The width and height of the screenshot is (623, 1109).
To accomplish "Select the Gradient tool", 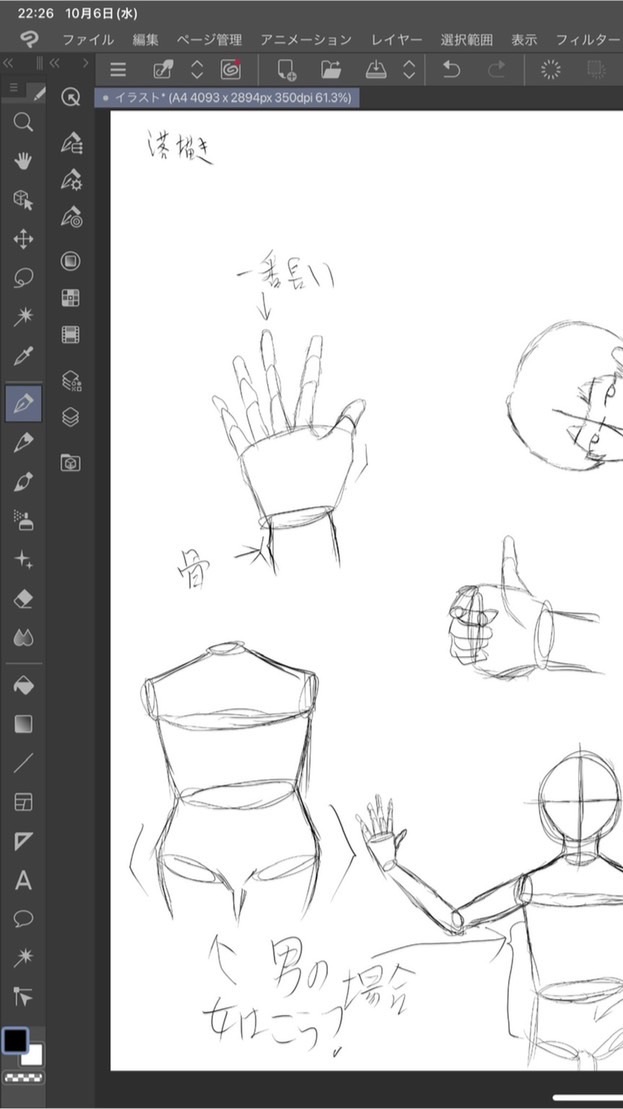I will coord(23,724).
